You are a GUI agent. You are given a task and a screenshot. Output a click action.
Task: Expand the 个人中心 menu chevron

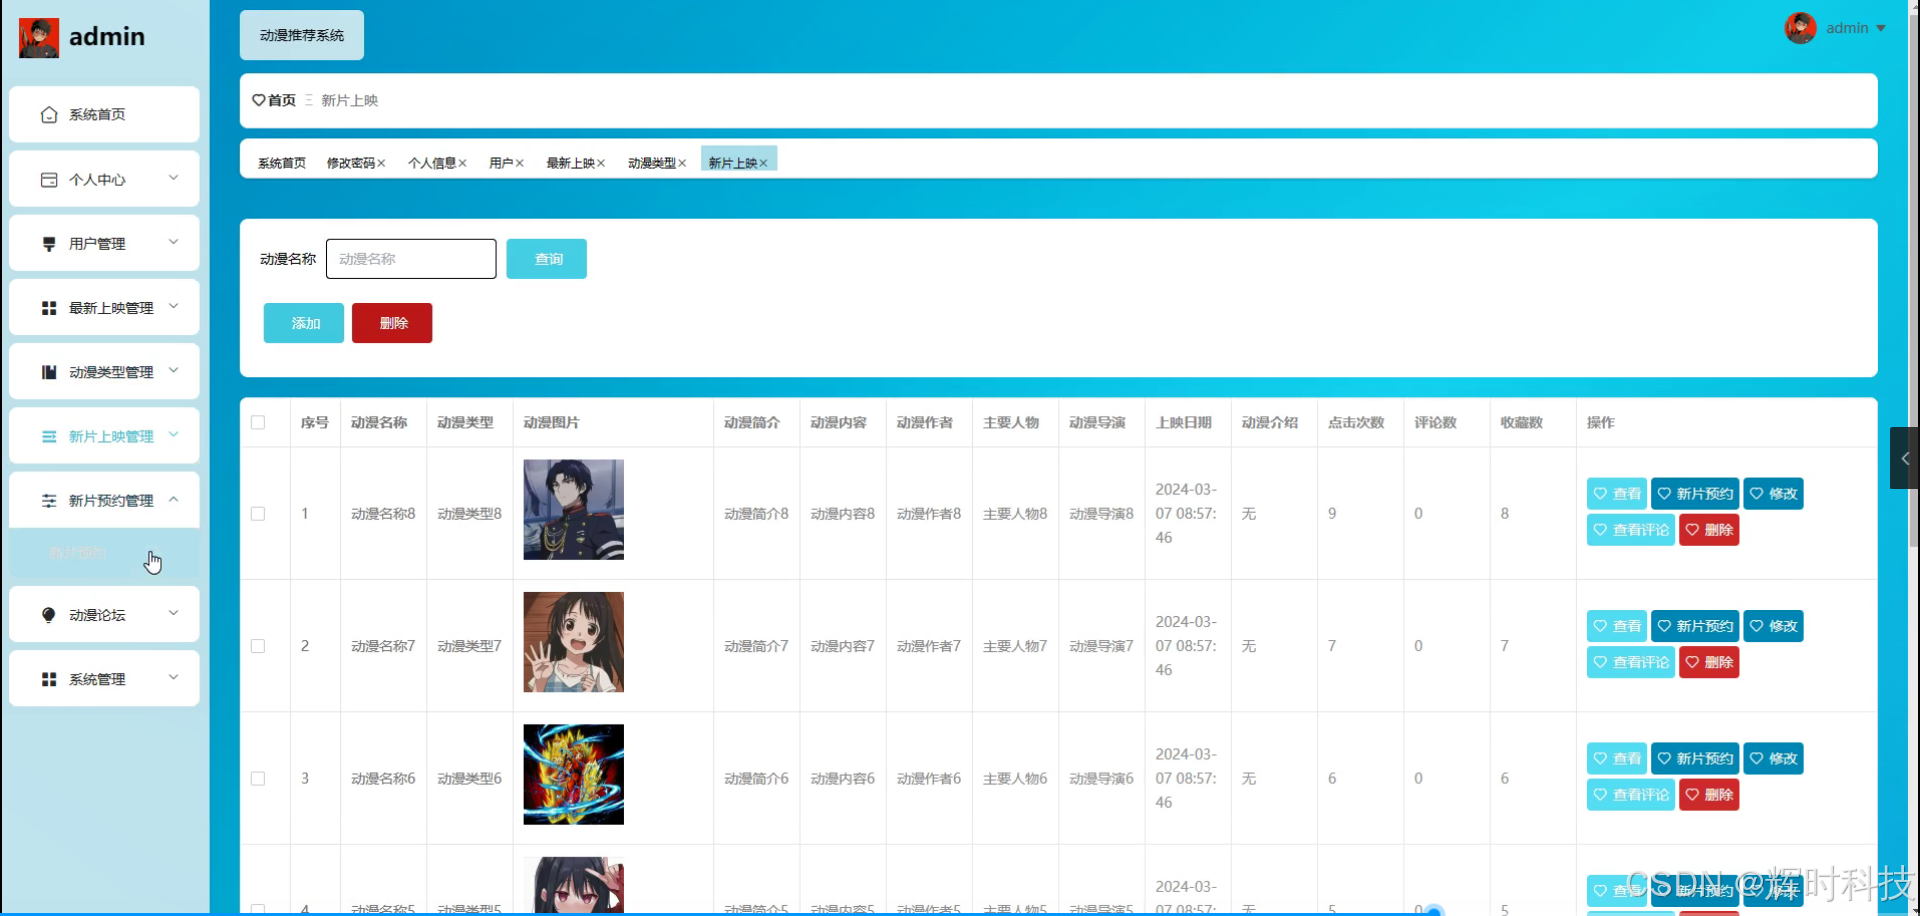click(173, 178)
